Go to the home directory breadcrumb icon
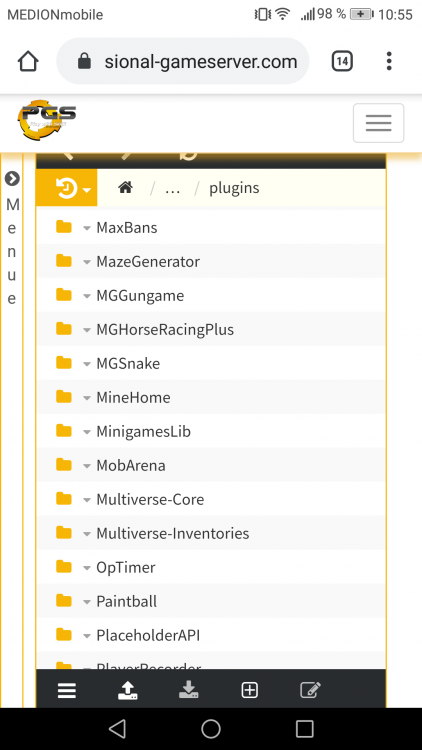 [125, 188]
